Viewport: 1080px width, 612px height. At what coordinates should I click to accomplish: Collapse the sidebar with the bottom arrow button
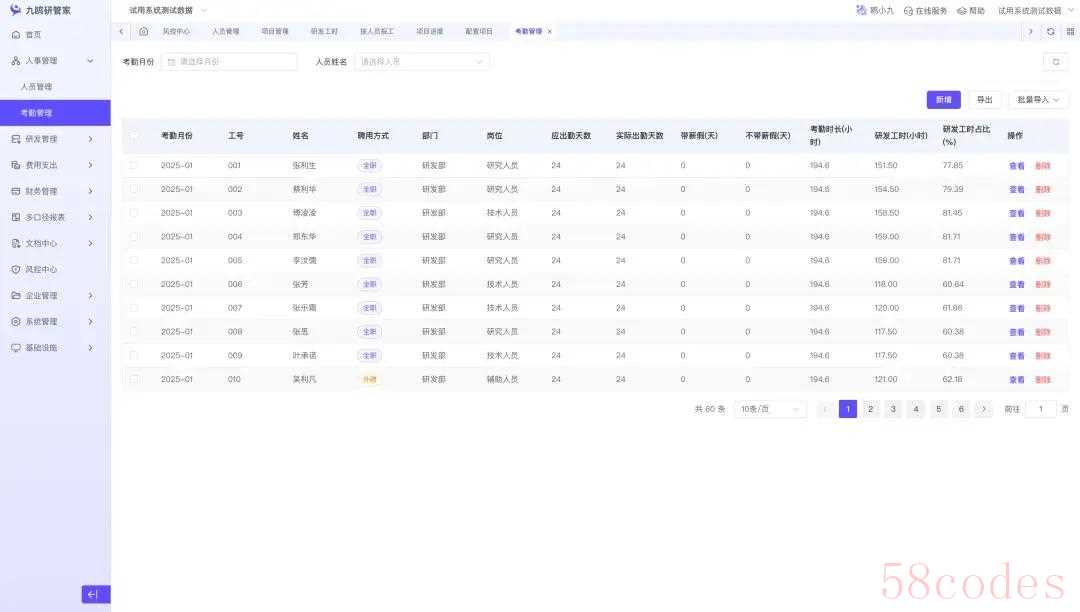95,594
